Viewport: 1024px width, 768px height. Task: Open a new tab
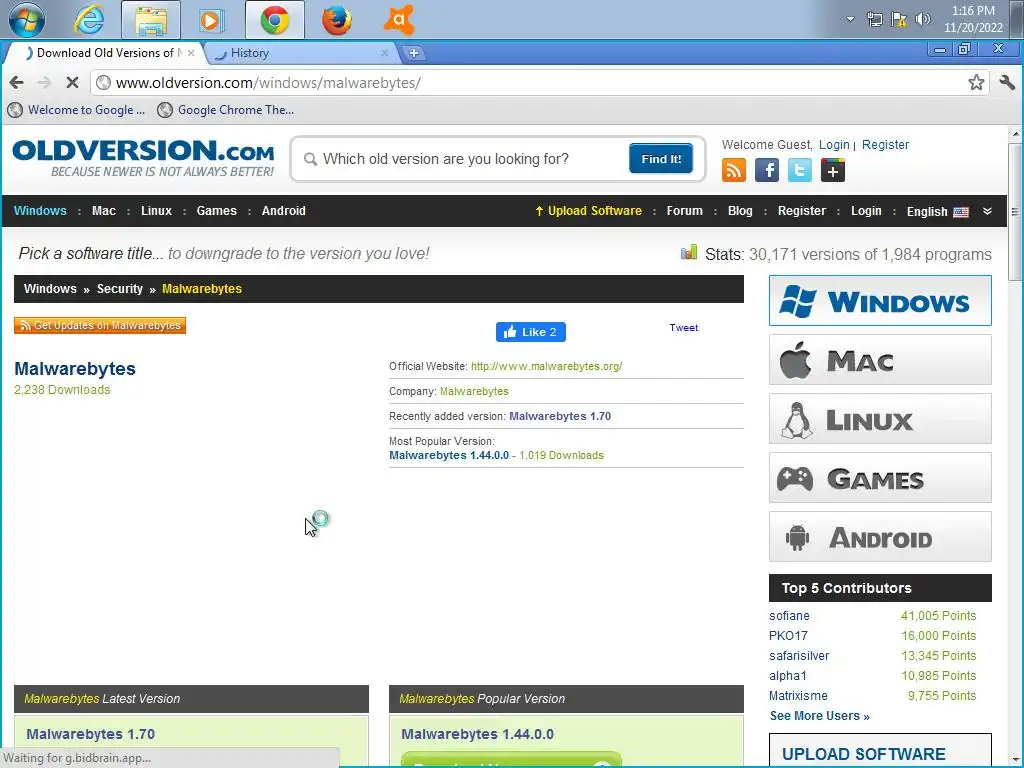(x=413, y=54)
